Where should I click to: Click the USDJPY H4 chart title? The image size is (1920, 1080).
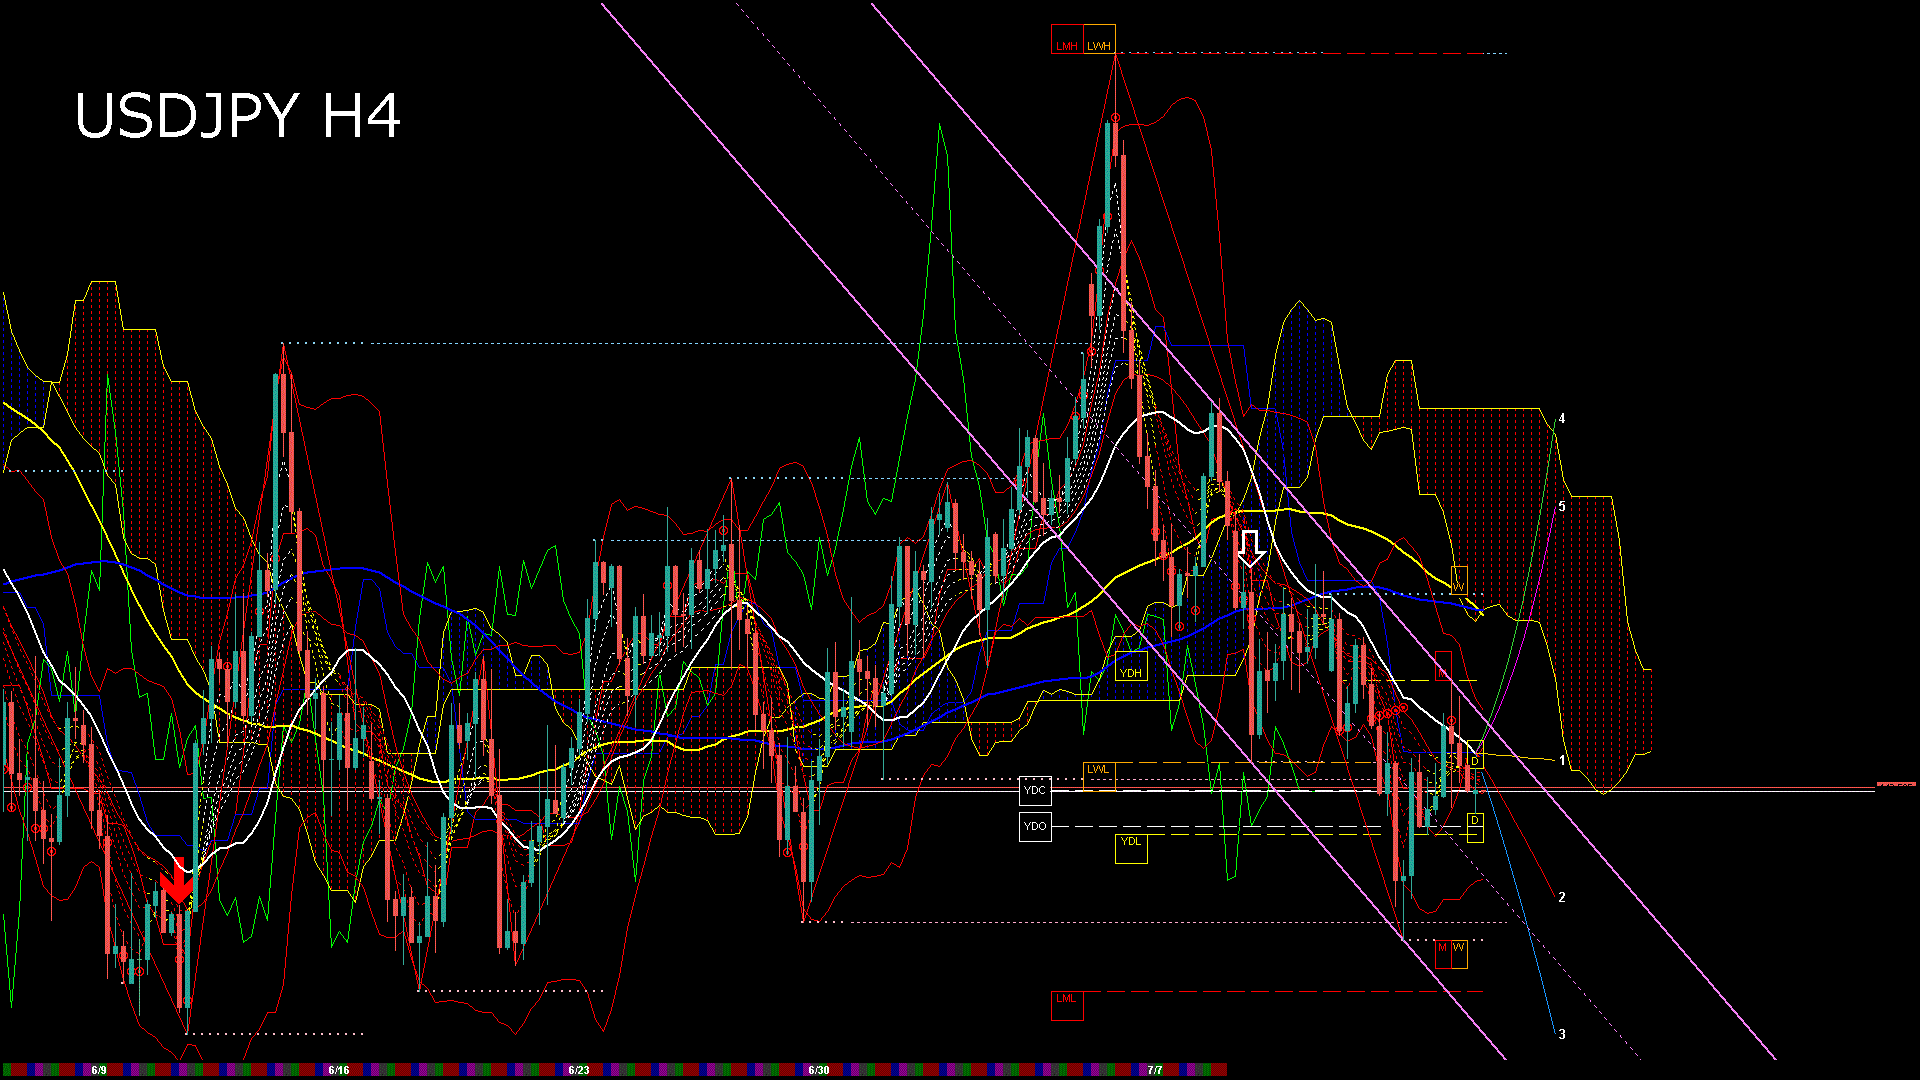click(x=238, y=116)
